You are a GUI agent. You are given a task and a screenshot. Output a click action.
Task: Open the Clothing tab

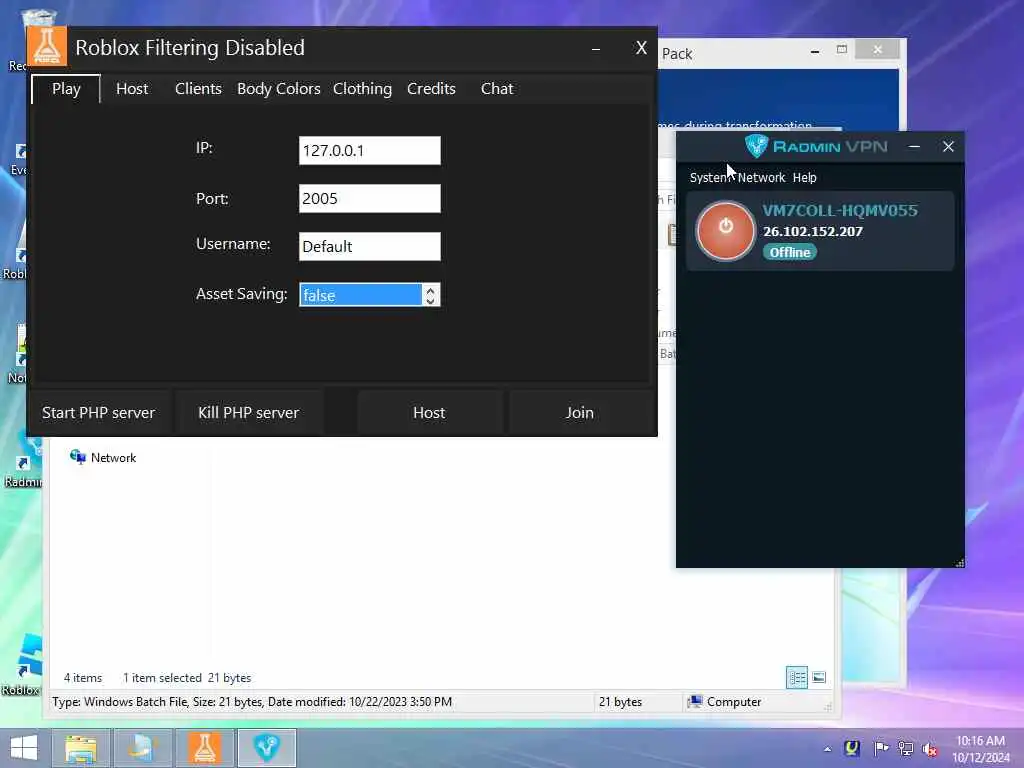tap(362, 89)
